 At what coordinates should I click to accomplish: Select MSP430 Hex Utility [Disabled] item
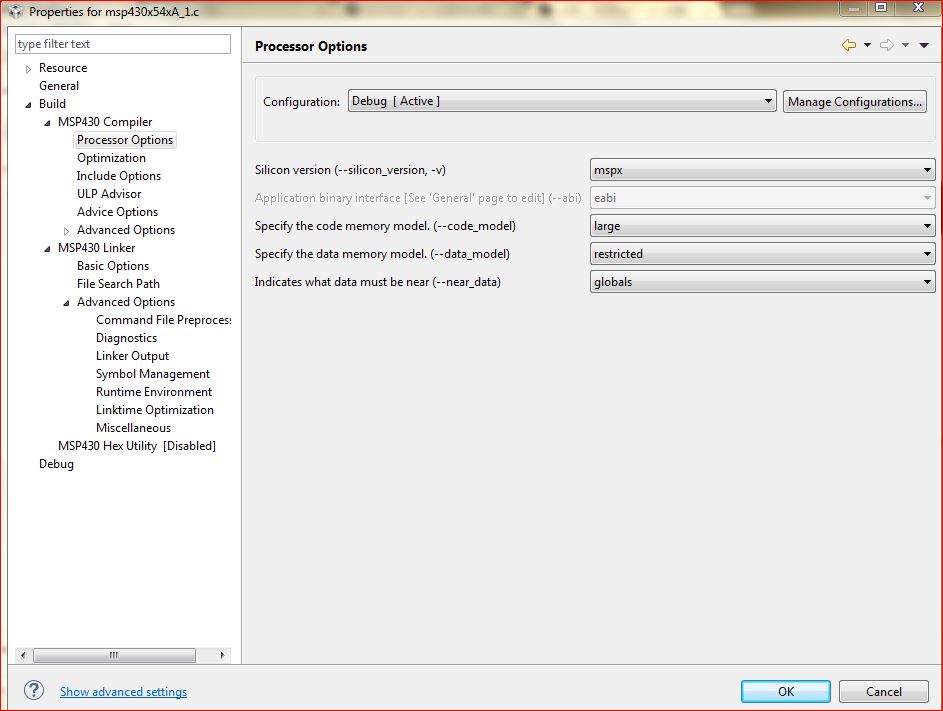[137, 446]
